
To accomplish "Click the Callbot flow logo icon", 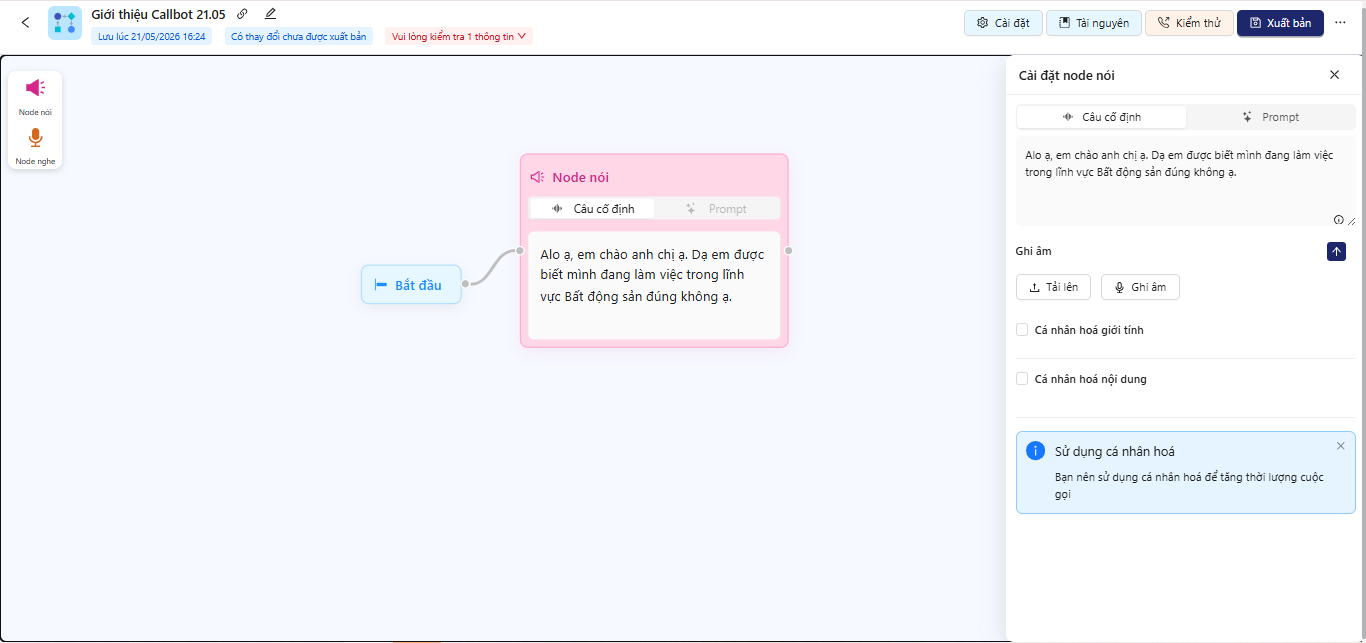I will point(65,22).
